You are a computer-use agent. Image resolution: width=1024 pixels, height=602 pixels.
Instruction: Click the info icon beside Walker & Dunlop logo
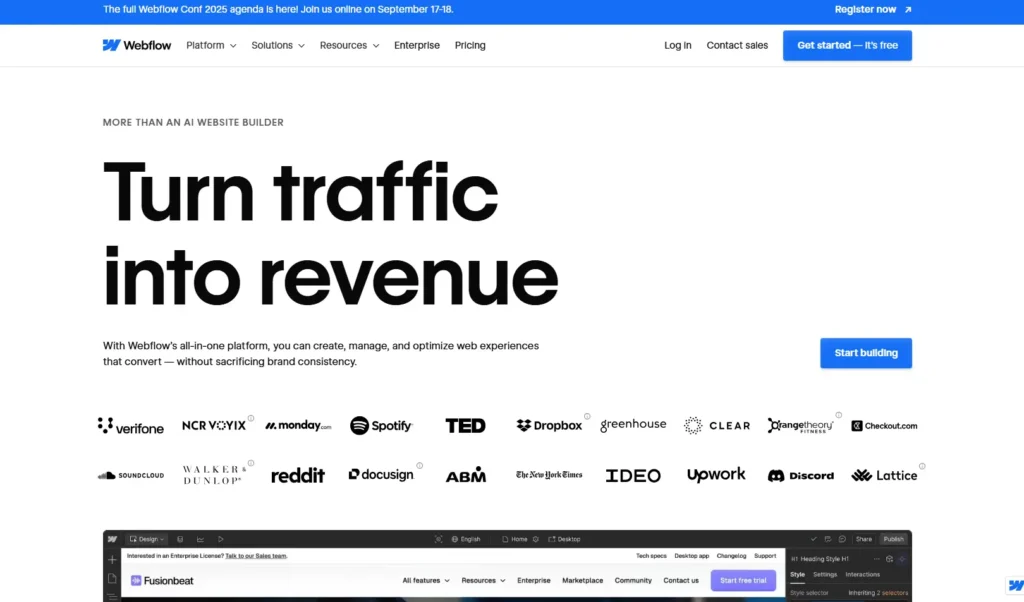pyautogui.click(x=251, y=463)
